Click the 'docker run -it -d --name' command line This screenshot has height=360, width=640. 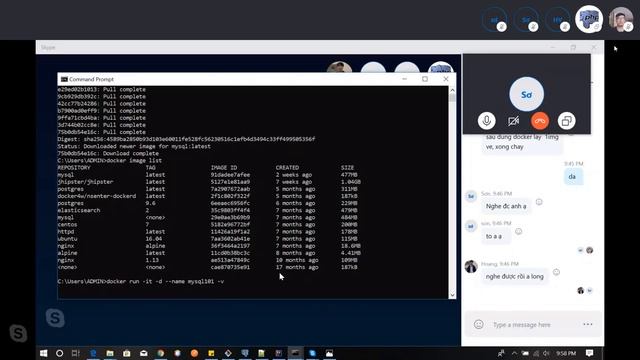pos(141,282)
